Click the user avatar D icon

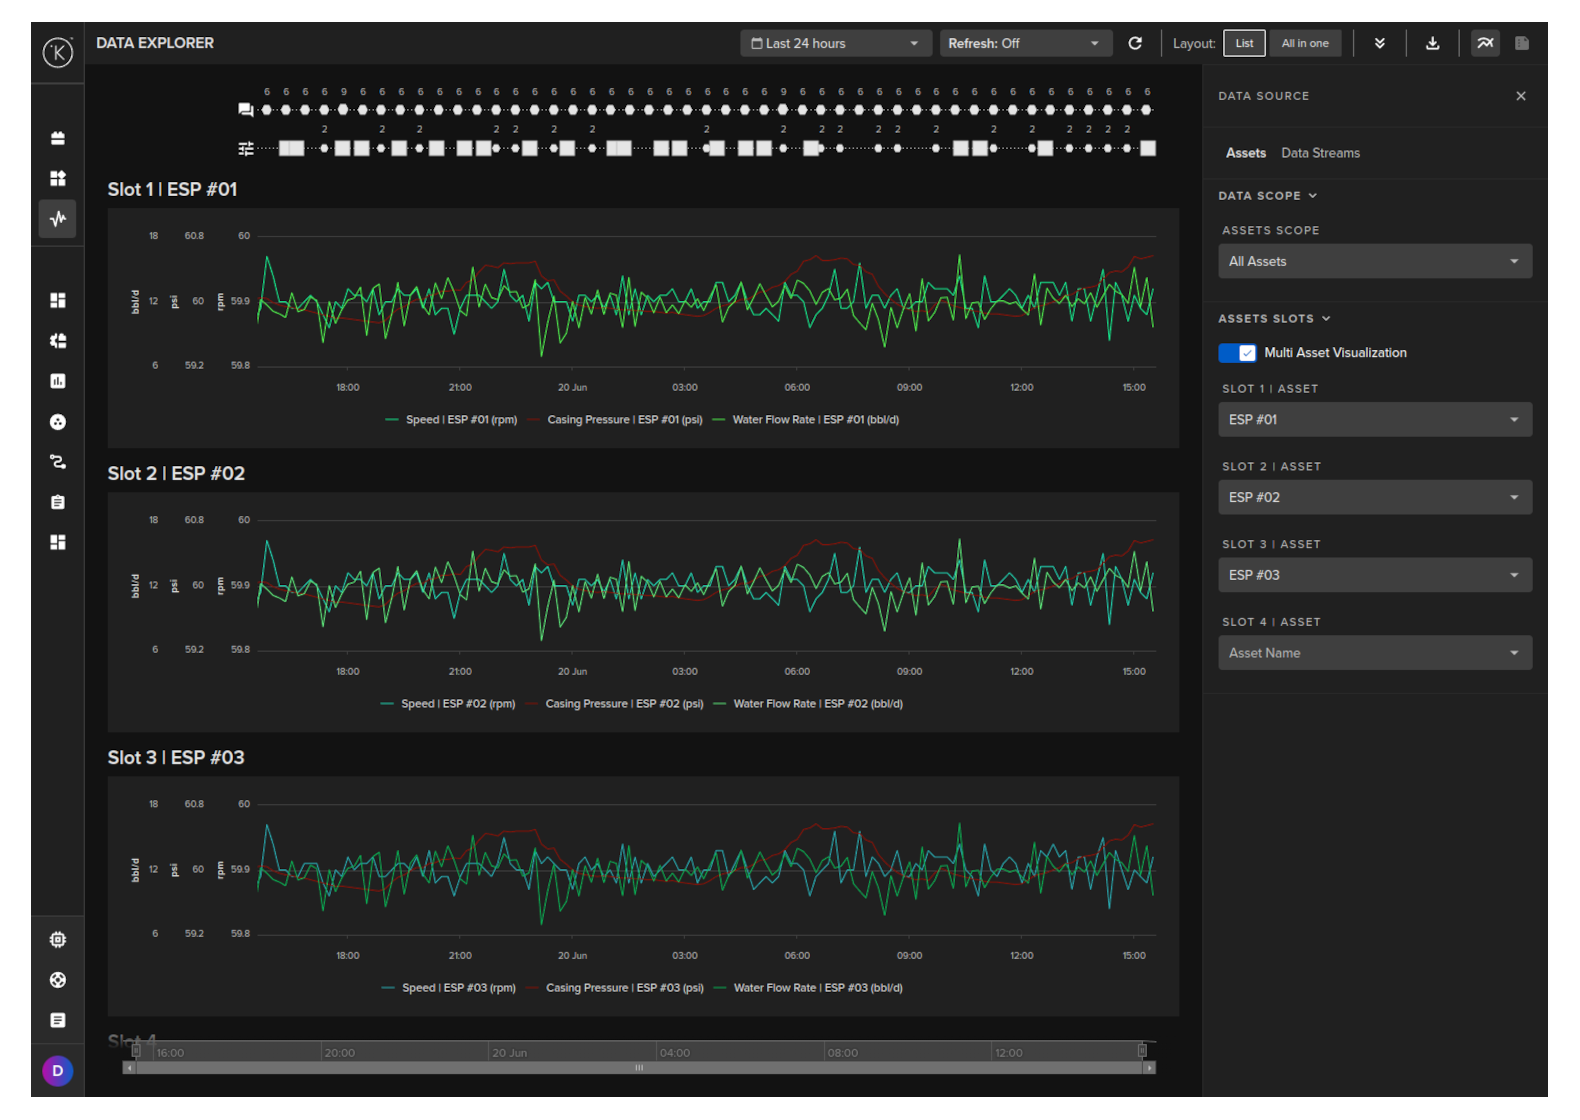[x=58, y=1071]
